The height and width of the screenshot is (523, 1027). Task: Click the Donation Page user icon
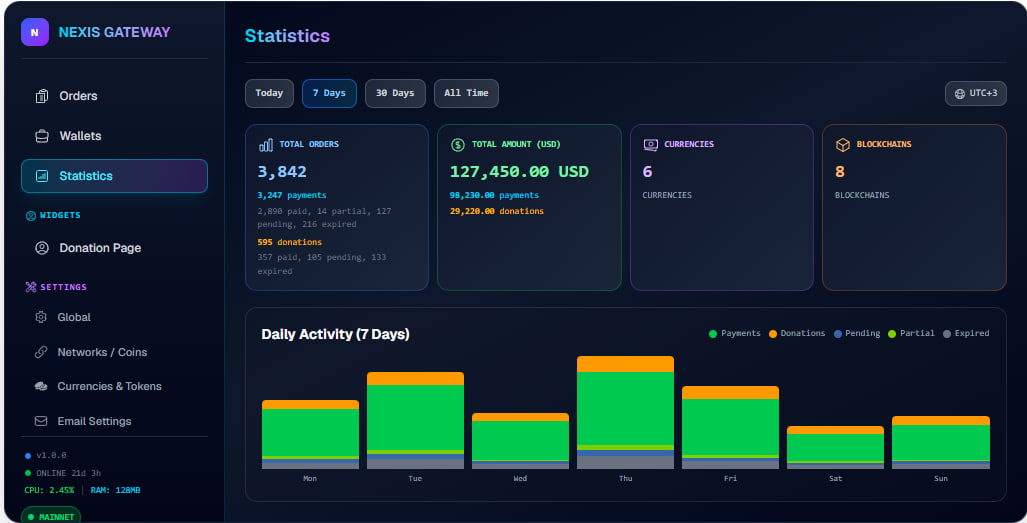(x=42, y=248)
